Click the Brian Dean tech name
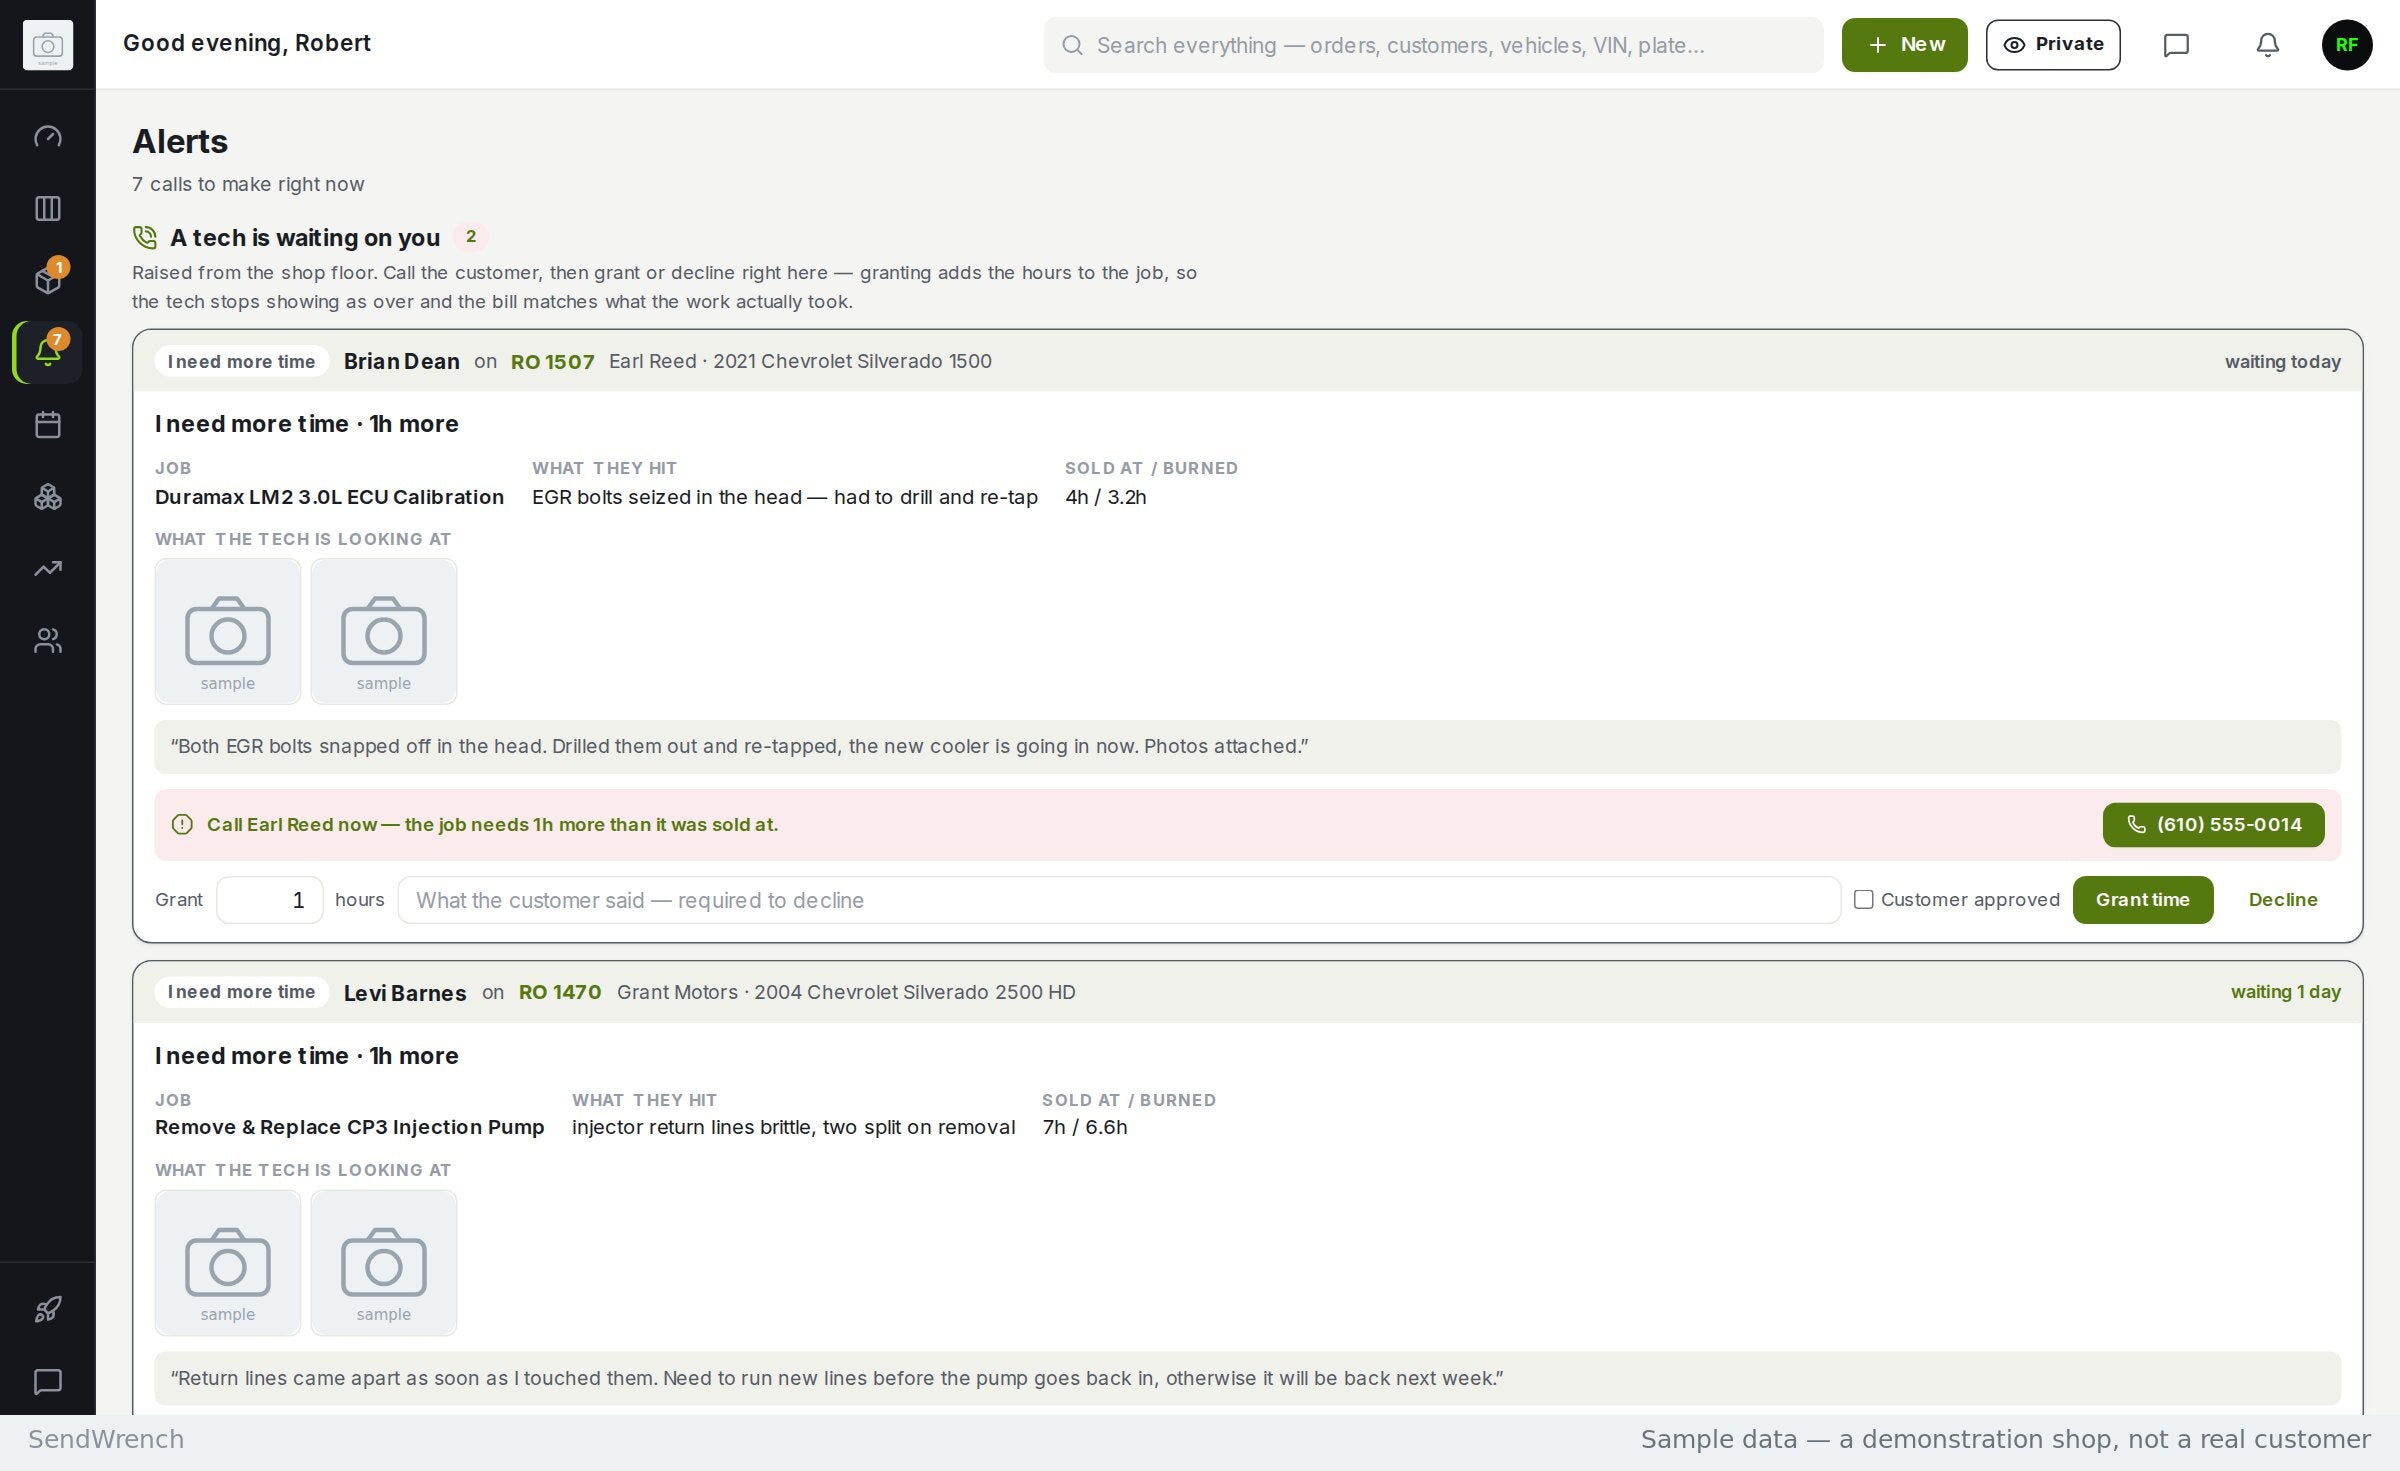2400x1471 pixels. (x=401, y=362)
